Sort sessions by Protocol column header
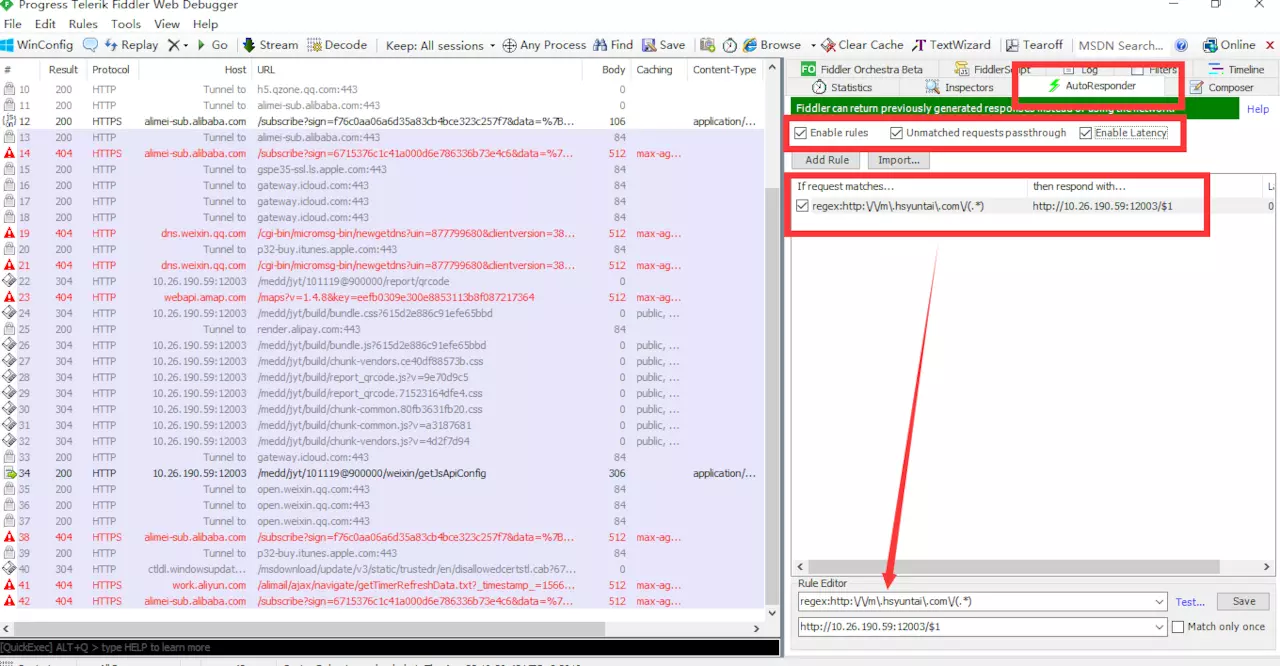This screenshot has height=666, width=1280. [x=111, y=70]
